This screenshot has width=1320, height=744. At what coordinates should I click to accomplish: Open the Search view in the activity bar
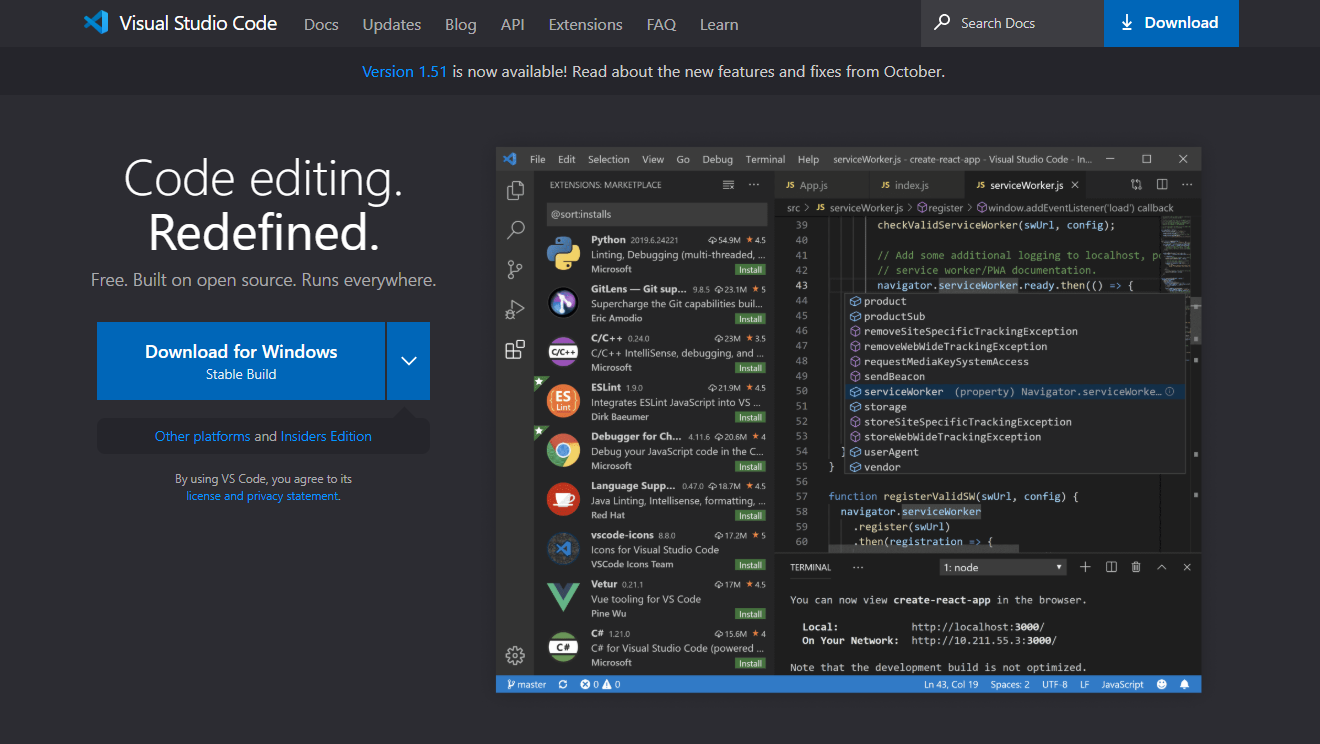tap(515, 230)
